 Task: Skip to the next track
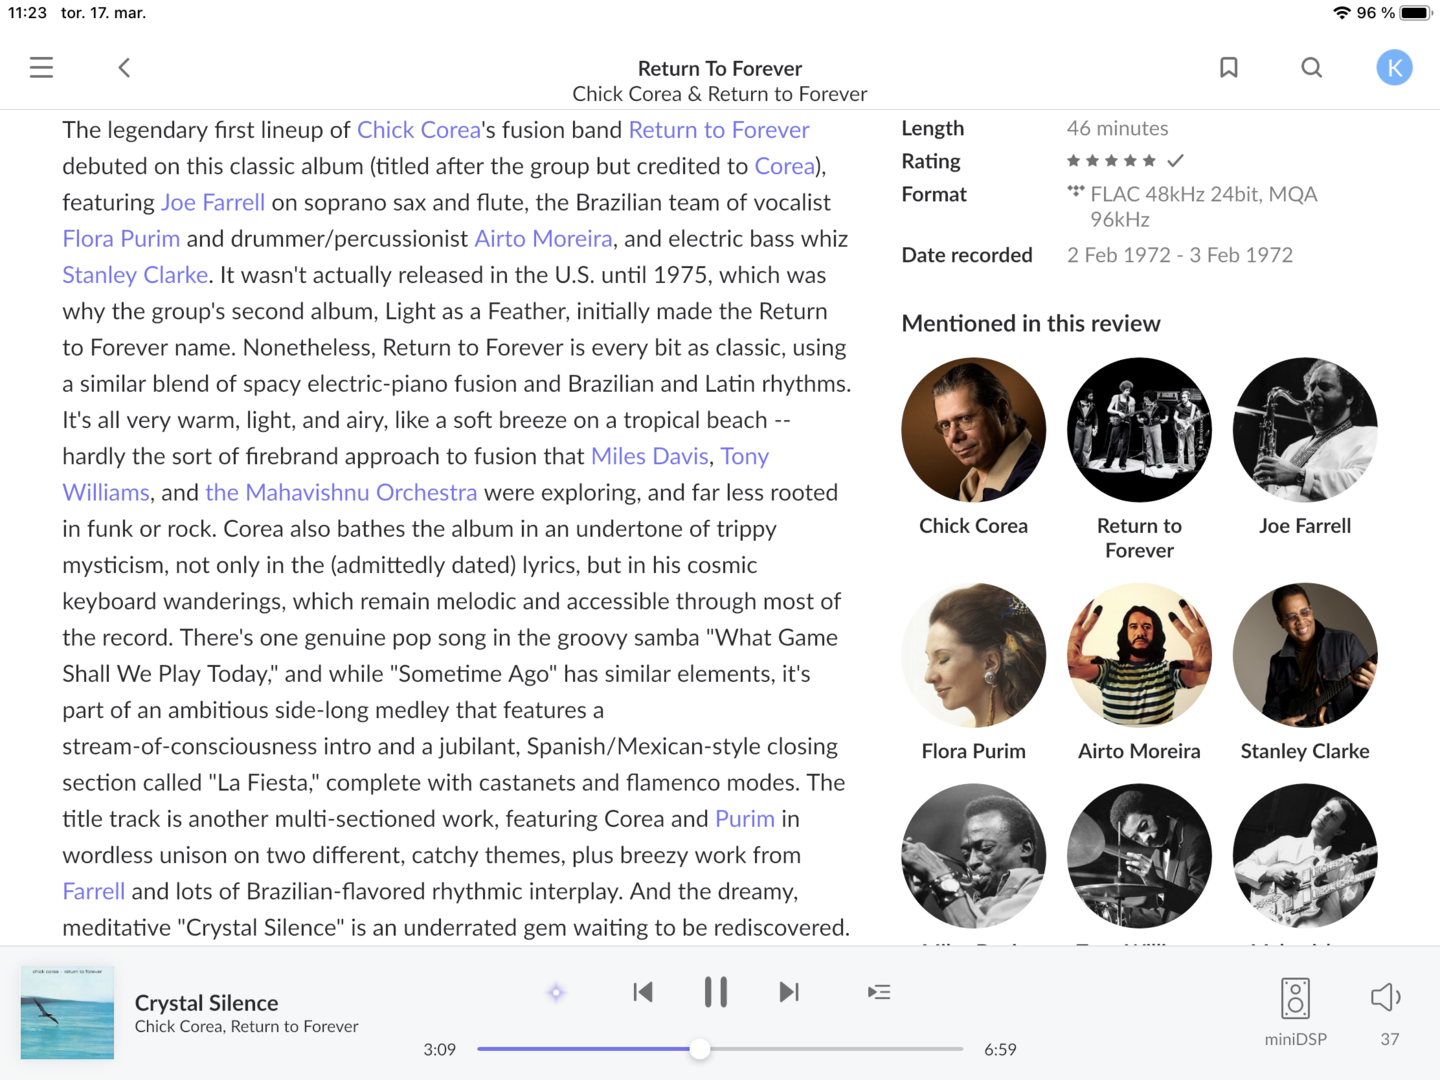789,992
